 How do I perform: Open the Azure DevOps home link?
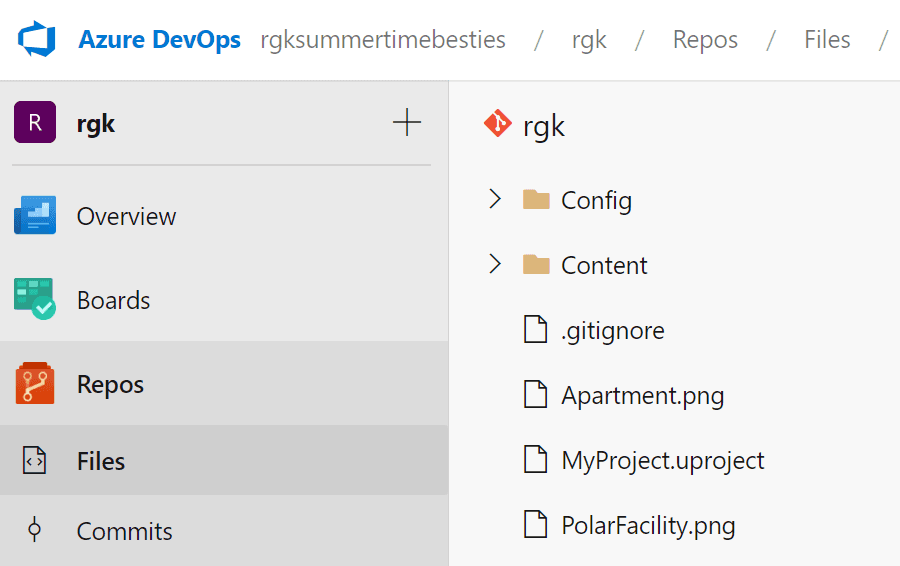pyautogui.click(x=159, y=40)
